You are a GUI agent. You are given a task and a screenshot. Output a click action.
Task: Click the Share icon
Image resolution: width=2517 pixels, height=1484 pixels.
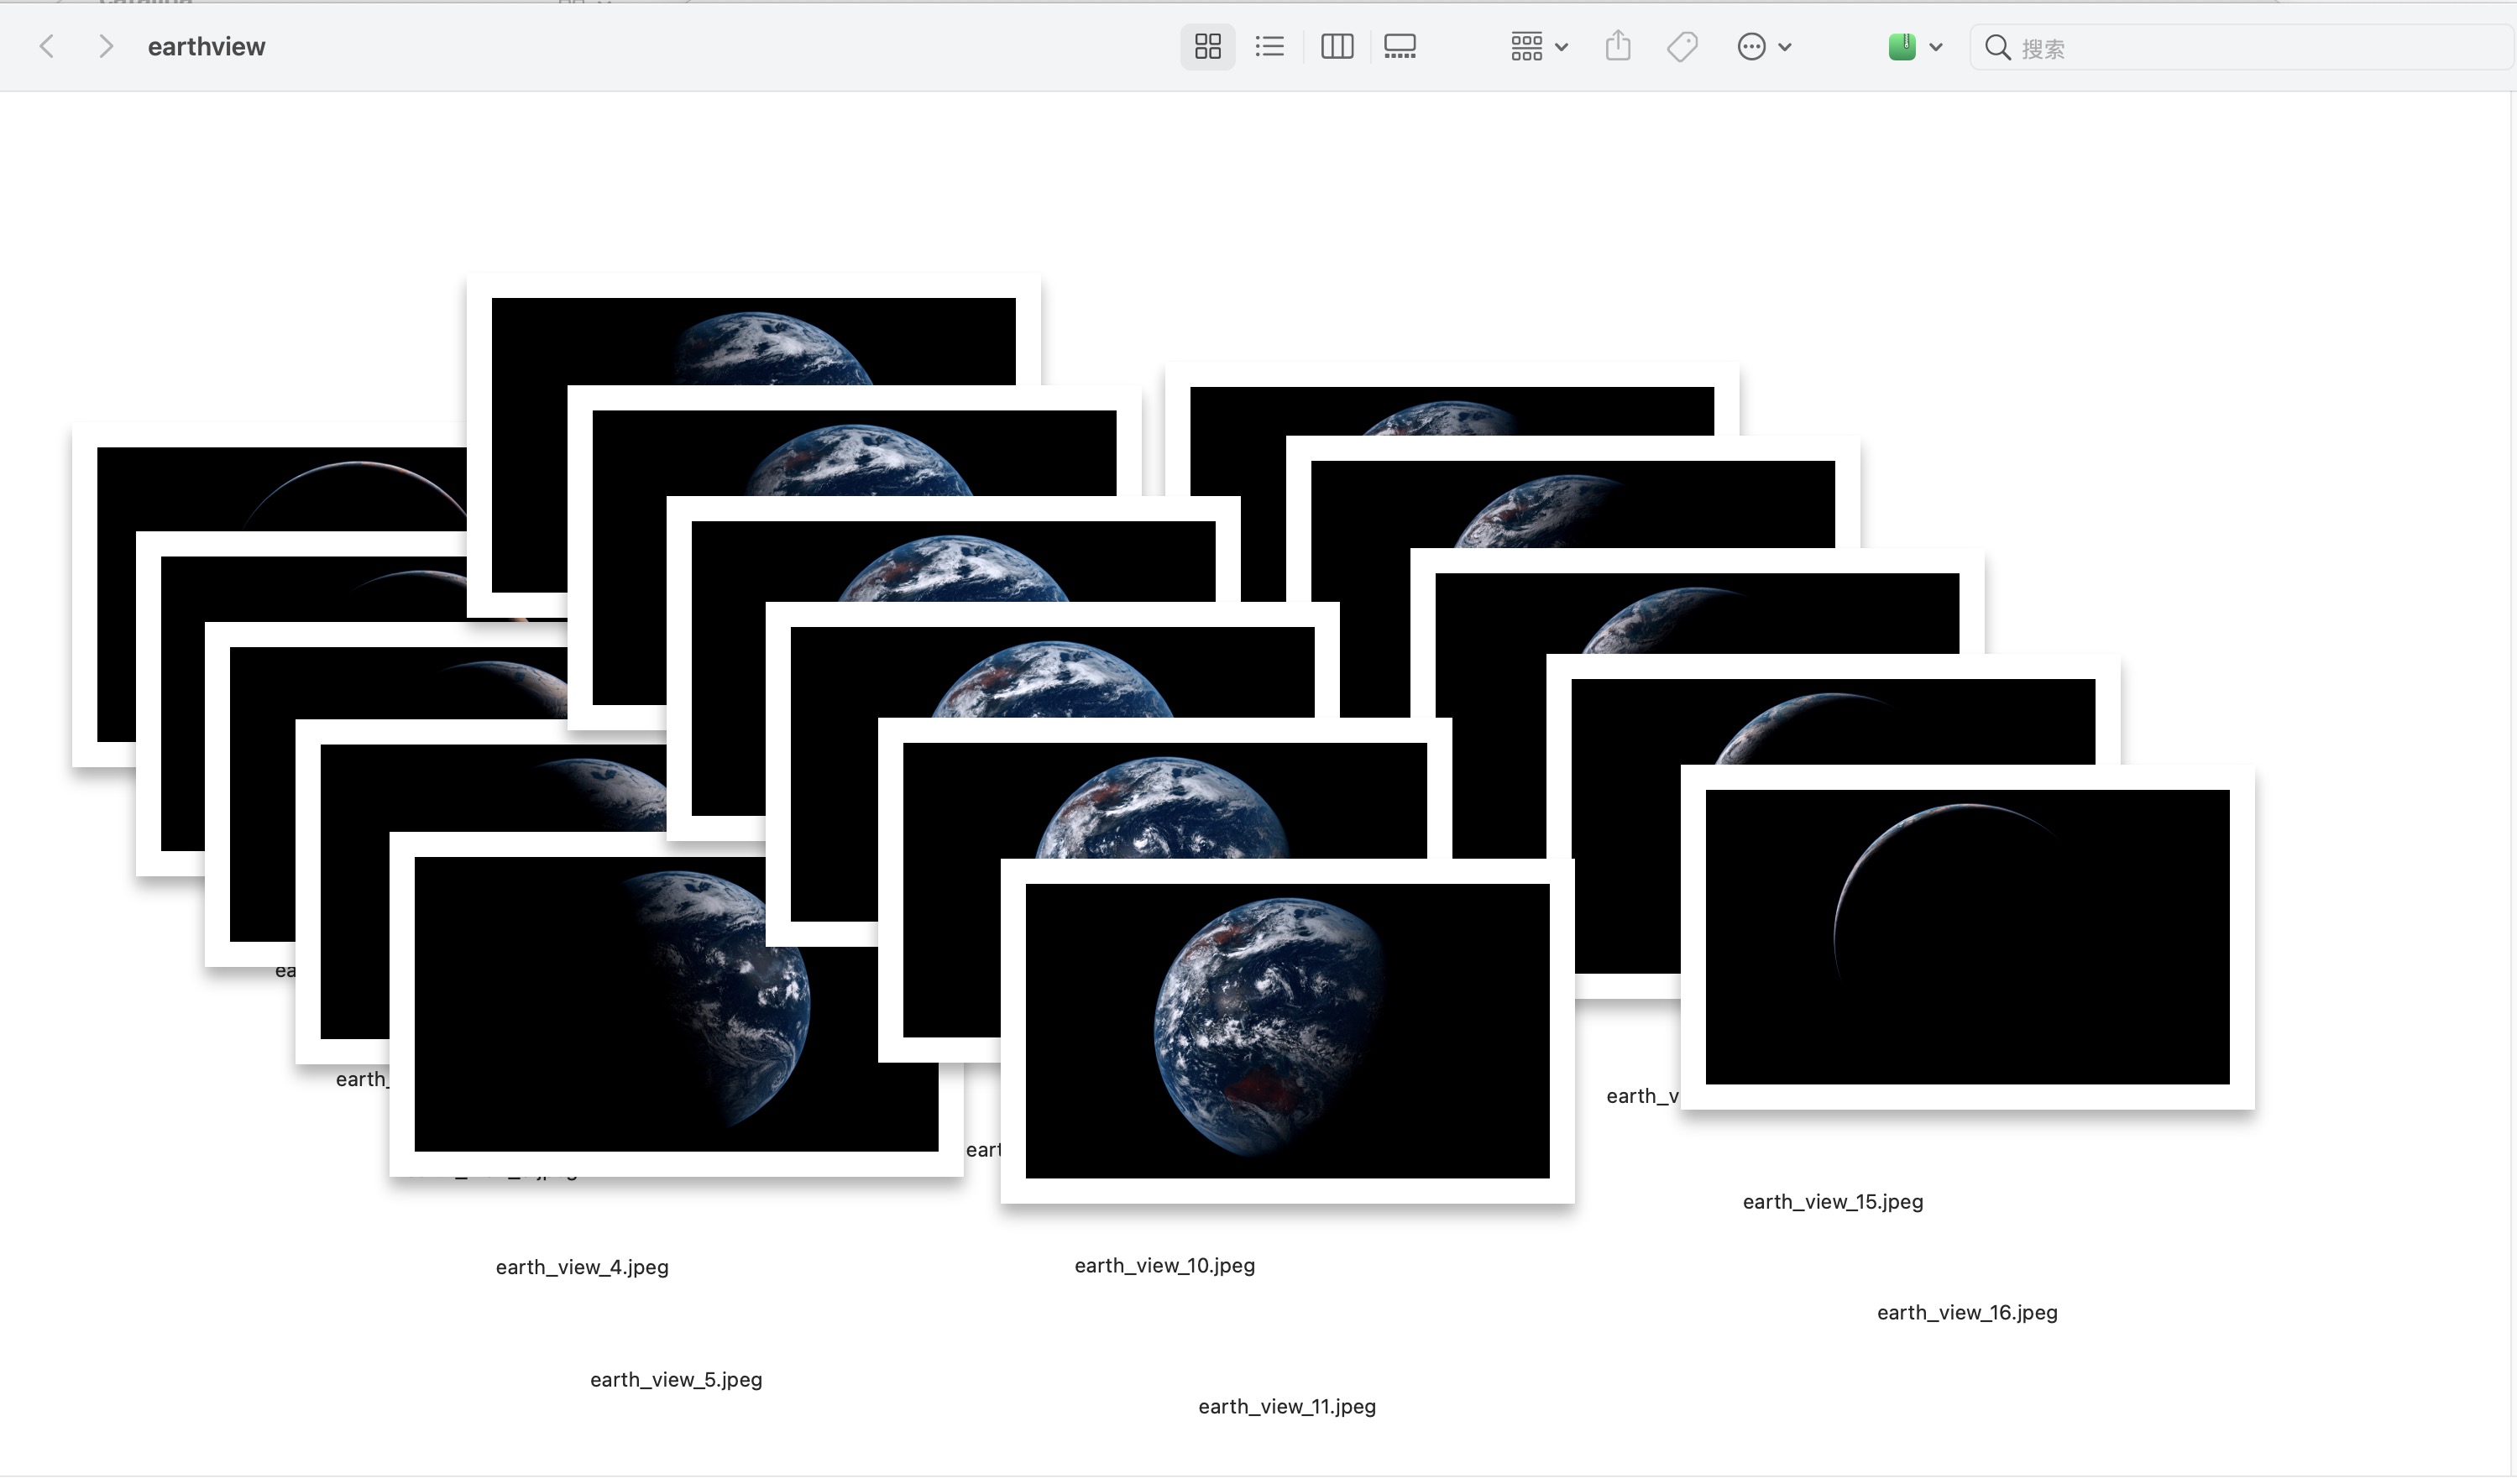coord(1617,47)
